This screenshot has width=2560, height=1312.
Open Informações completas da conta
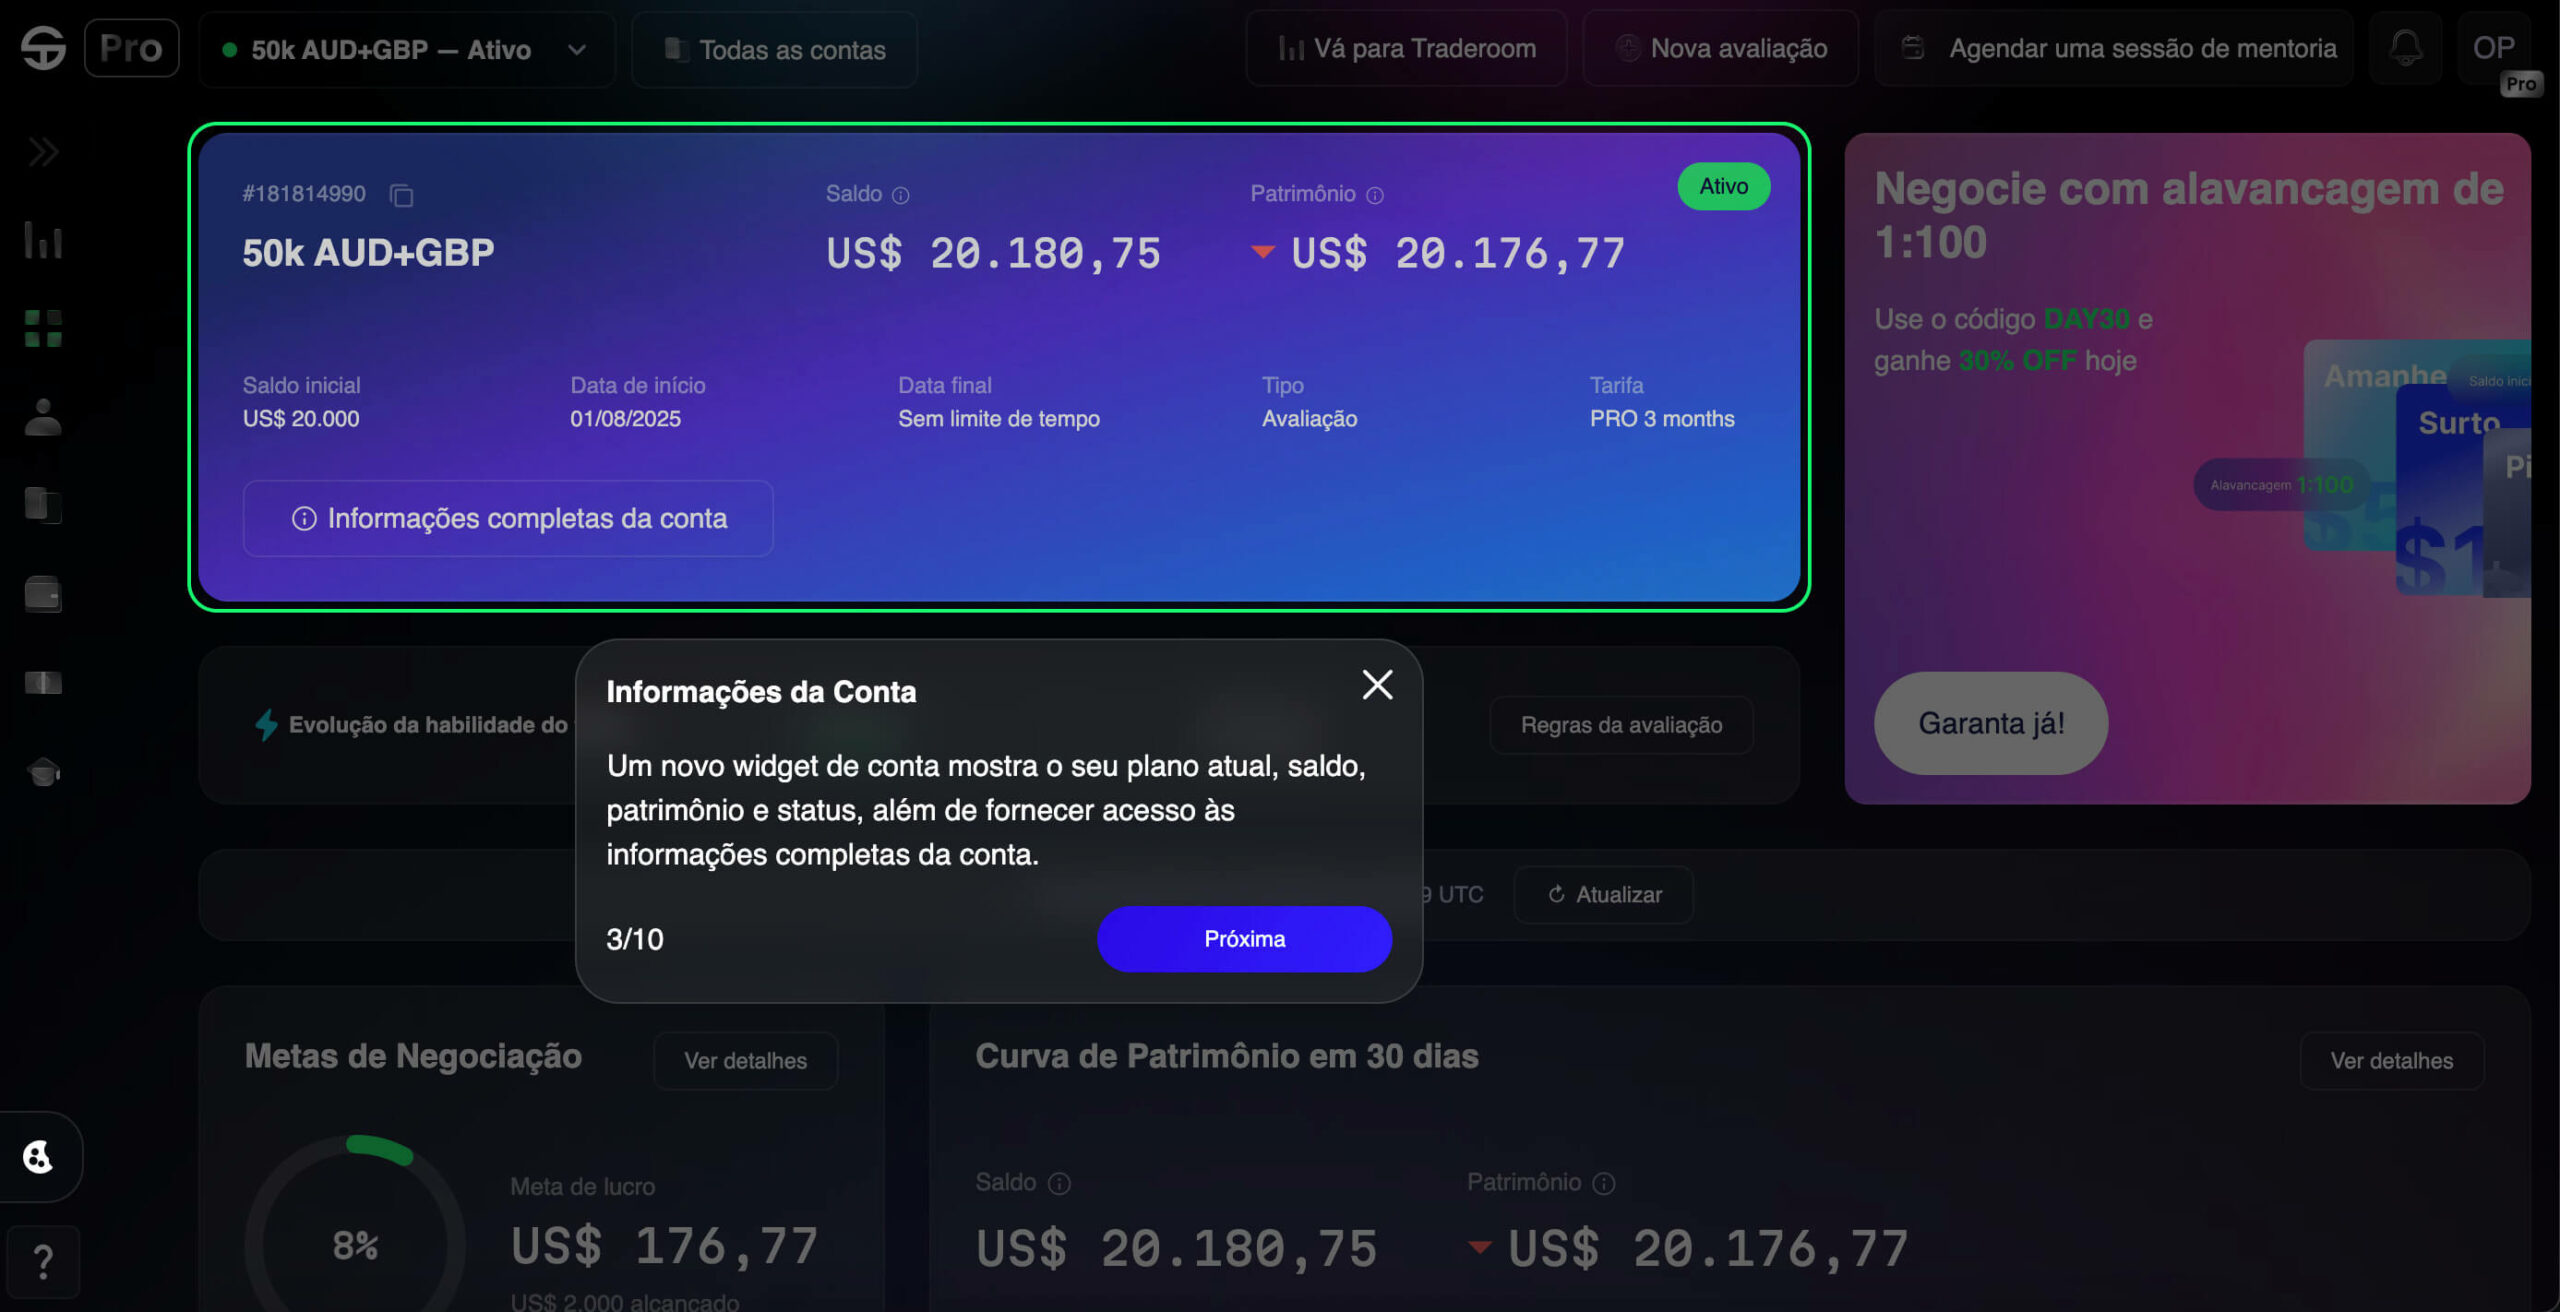click(508, 518)
